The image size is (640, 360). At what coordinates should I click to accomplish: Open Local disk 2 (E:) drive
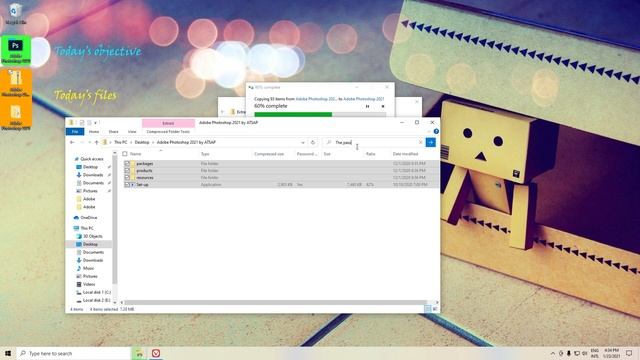[x=96, y=300]
